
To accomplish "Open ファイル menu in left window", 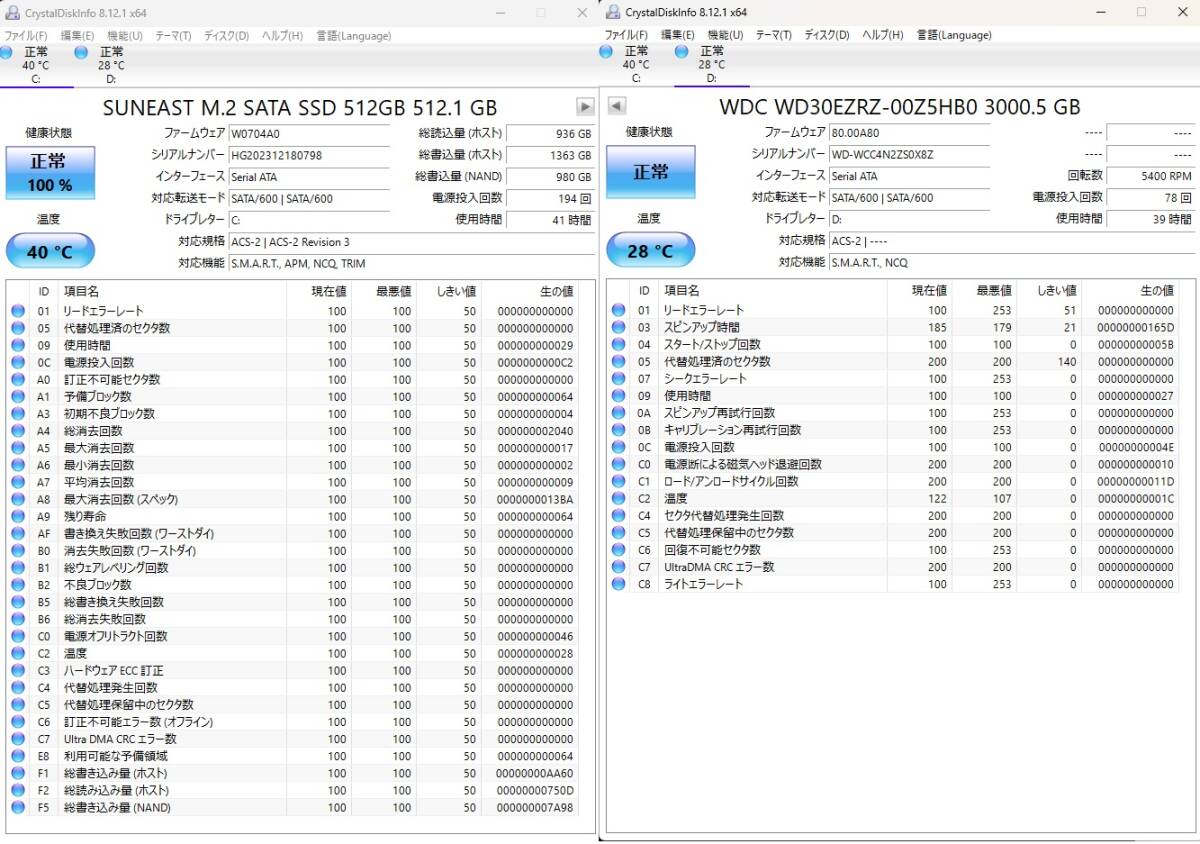I will point(26,35).
